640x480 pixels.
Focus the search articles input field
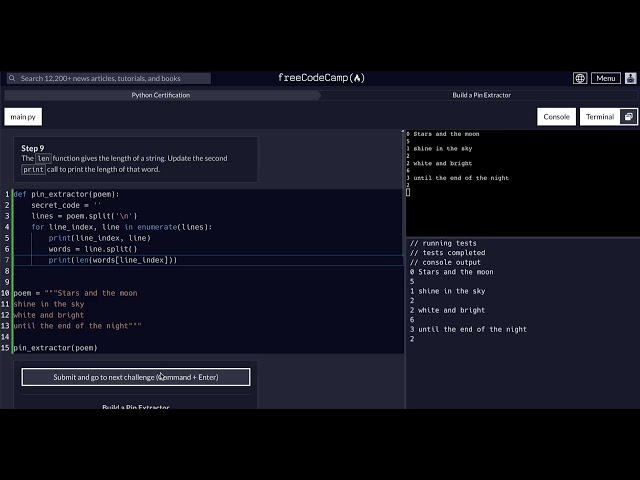[x=109, y=78]
